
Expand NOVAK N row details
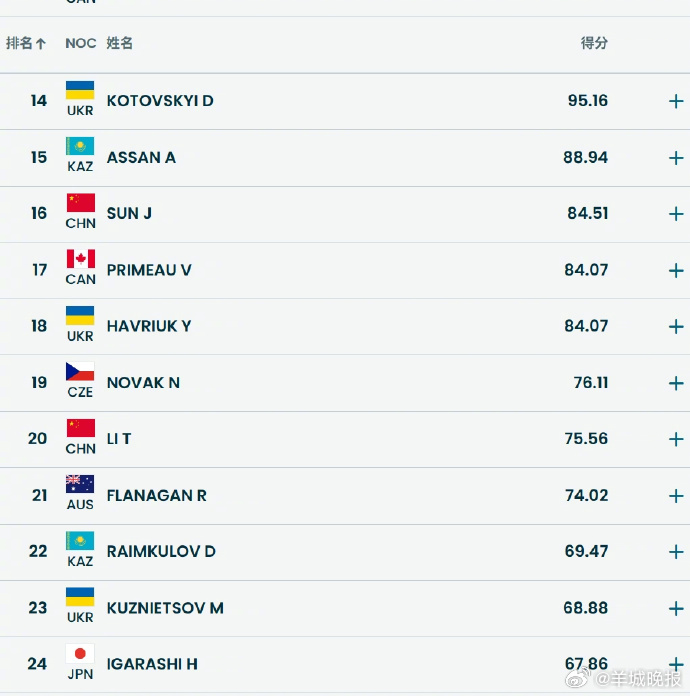pos(676,383)
